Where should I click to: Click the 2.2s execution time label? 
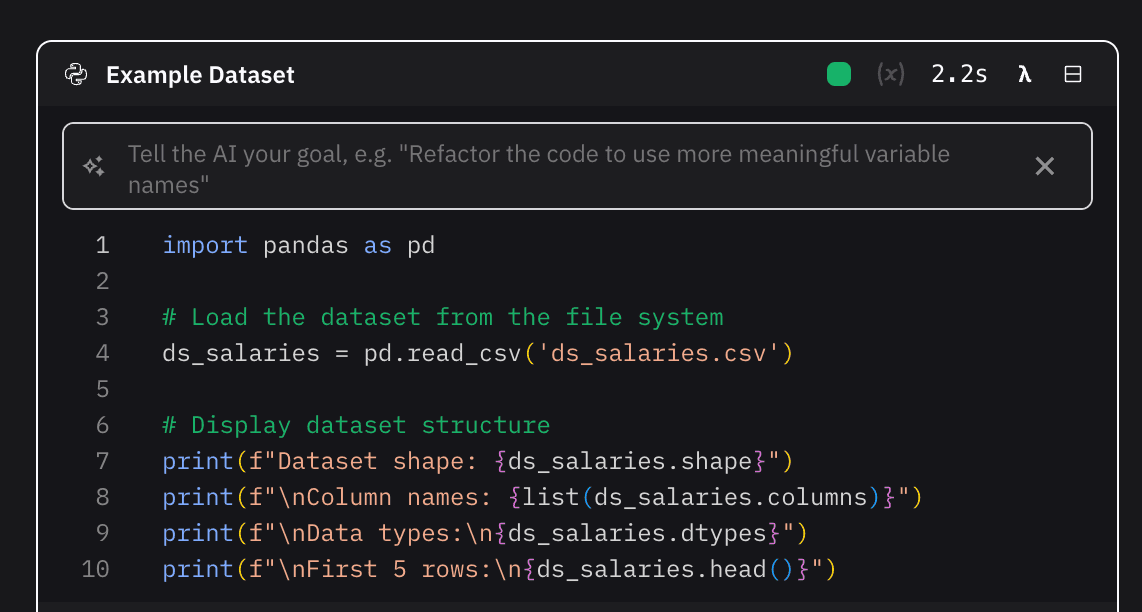click(959, 75)
